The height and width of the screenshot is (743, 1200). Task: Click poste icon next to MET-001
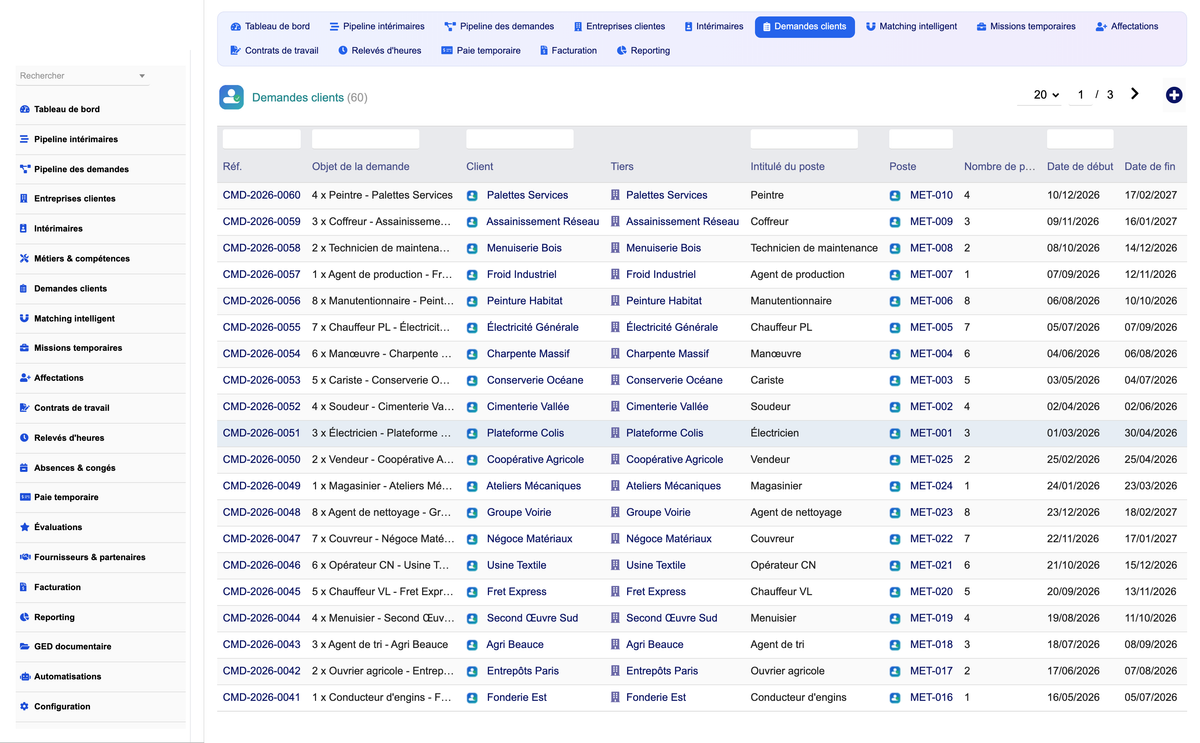point(895,434)
